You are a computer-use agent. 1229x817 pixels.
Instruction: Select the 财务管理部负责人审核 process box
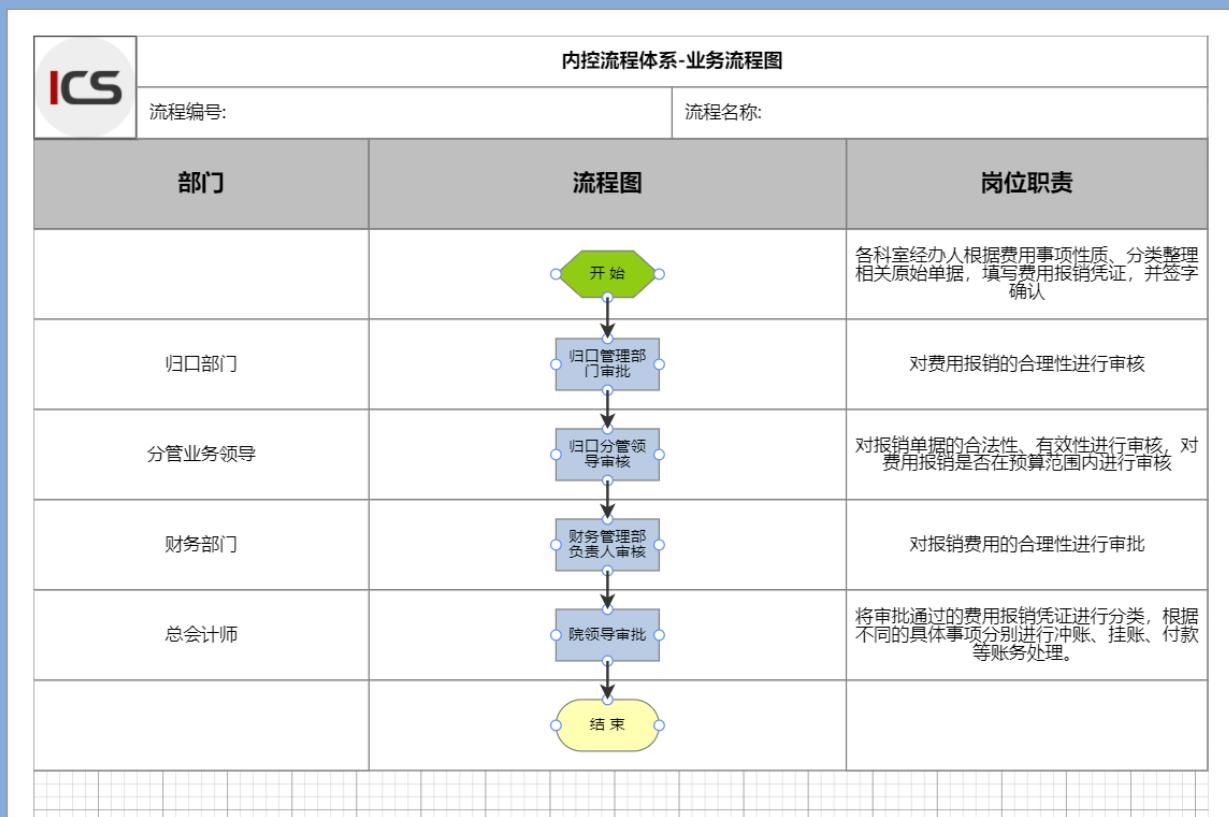[607, 545]
